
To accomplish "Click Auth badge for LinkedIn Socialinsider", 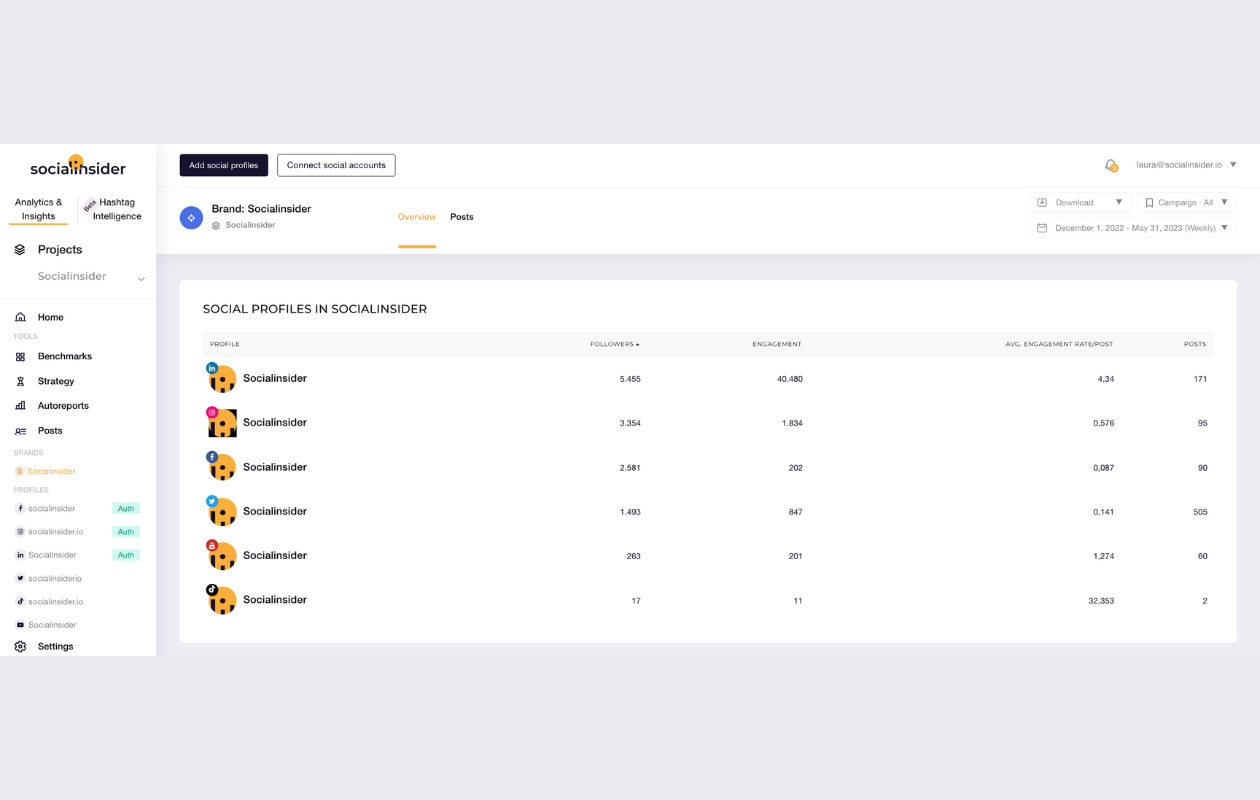I will (x=126, y=555).
